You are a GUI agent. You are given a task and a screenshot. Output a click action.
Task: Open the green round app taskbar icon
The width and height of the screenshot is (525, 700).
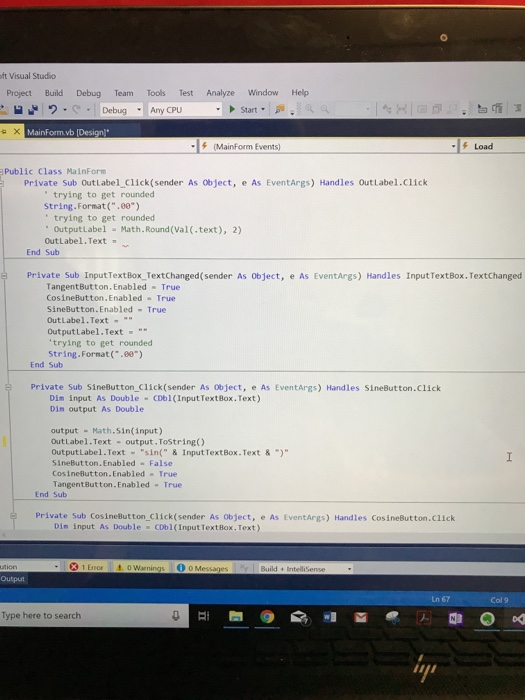pyautogui.click(x=487, y=619)
